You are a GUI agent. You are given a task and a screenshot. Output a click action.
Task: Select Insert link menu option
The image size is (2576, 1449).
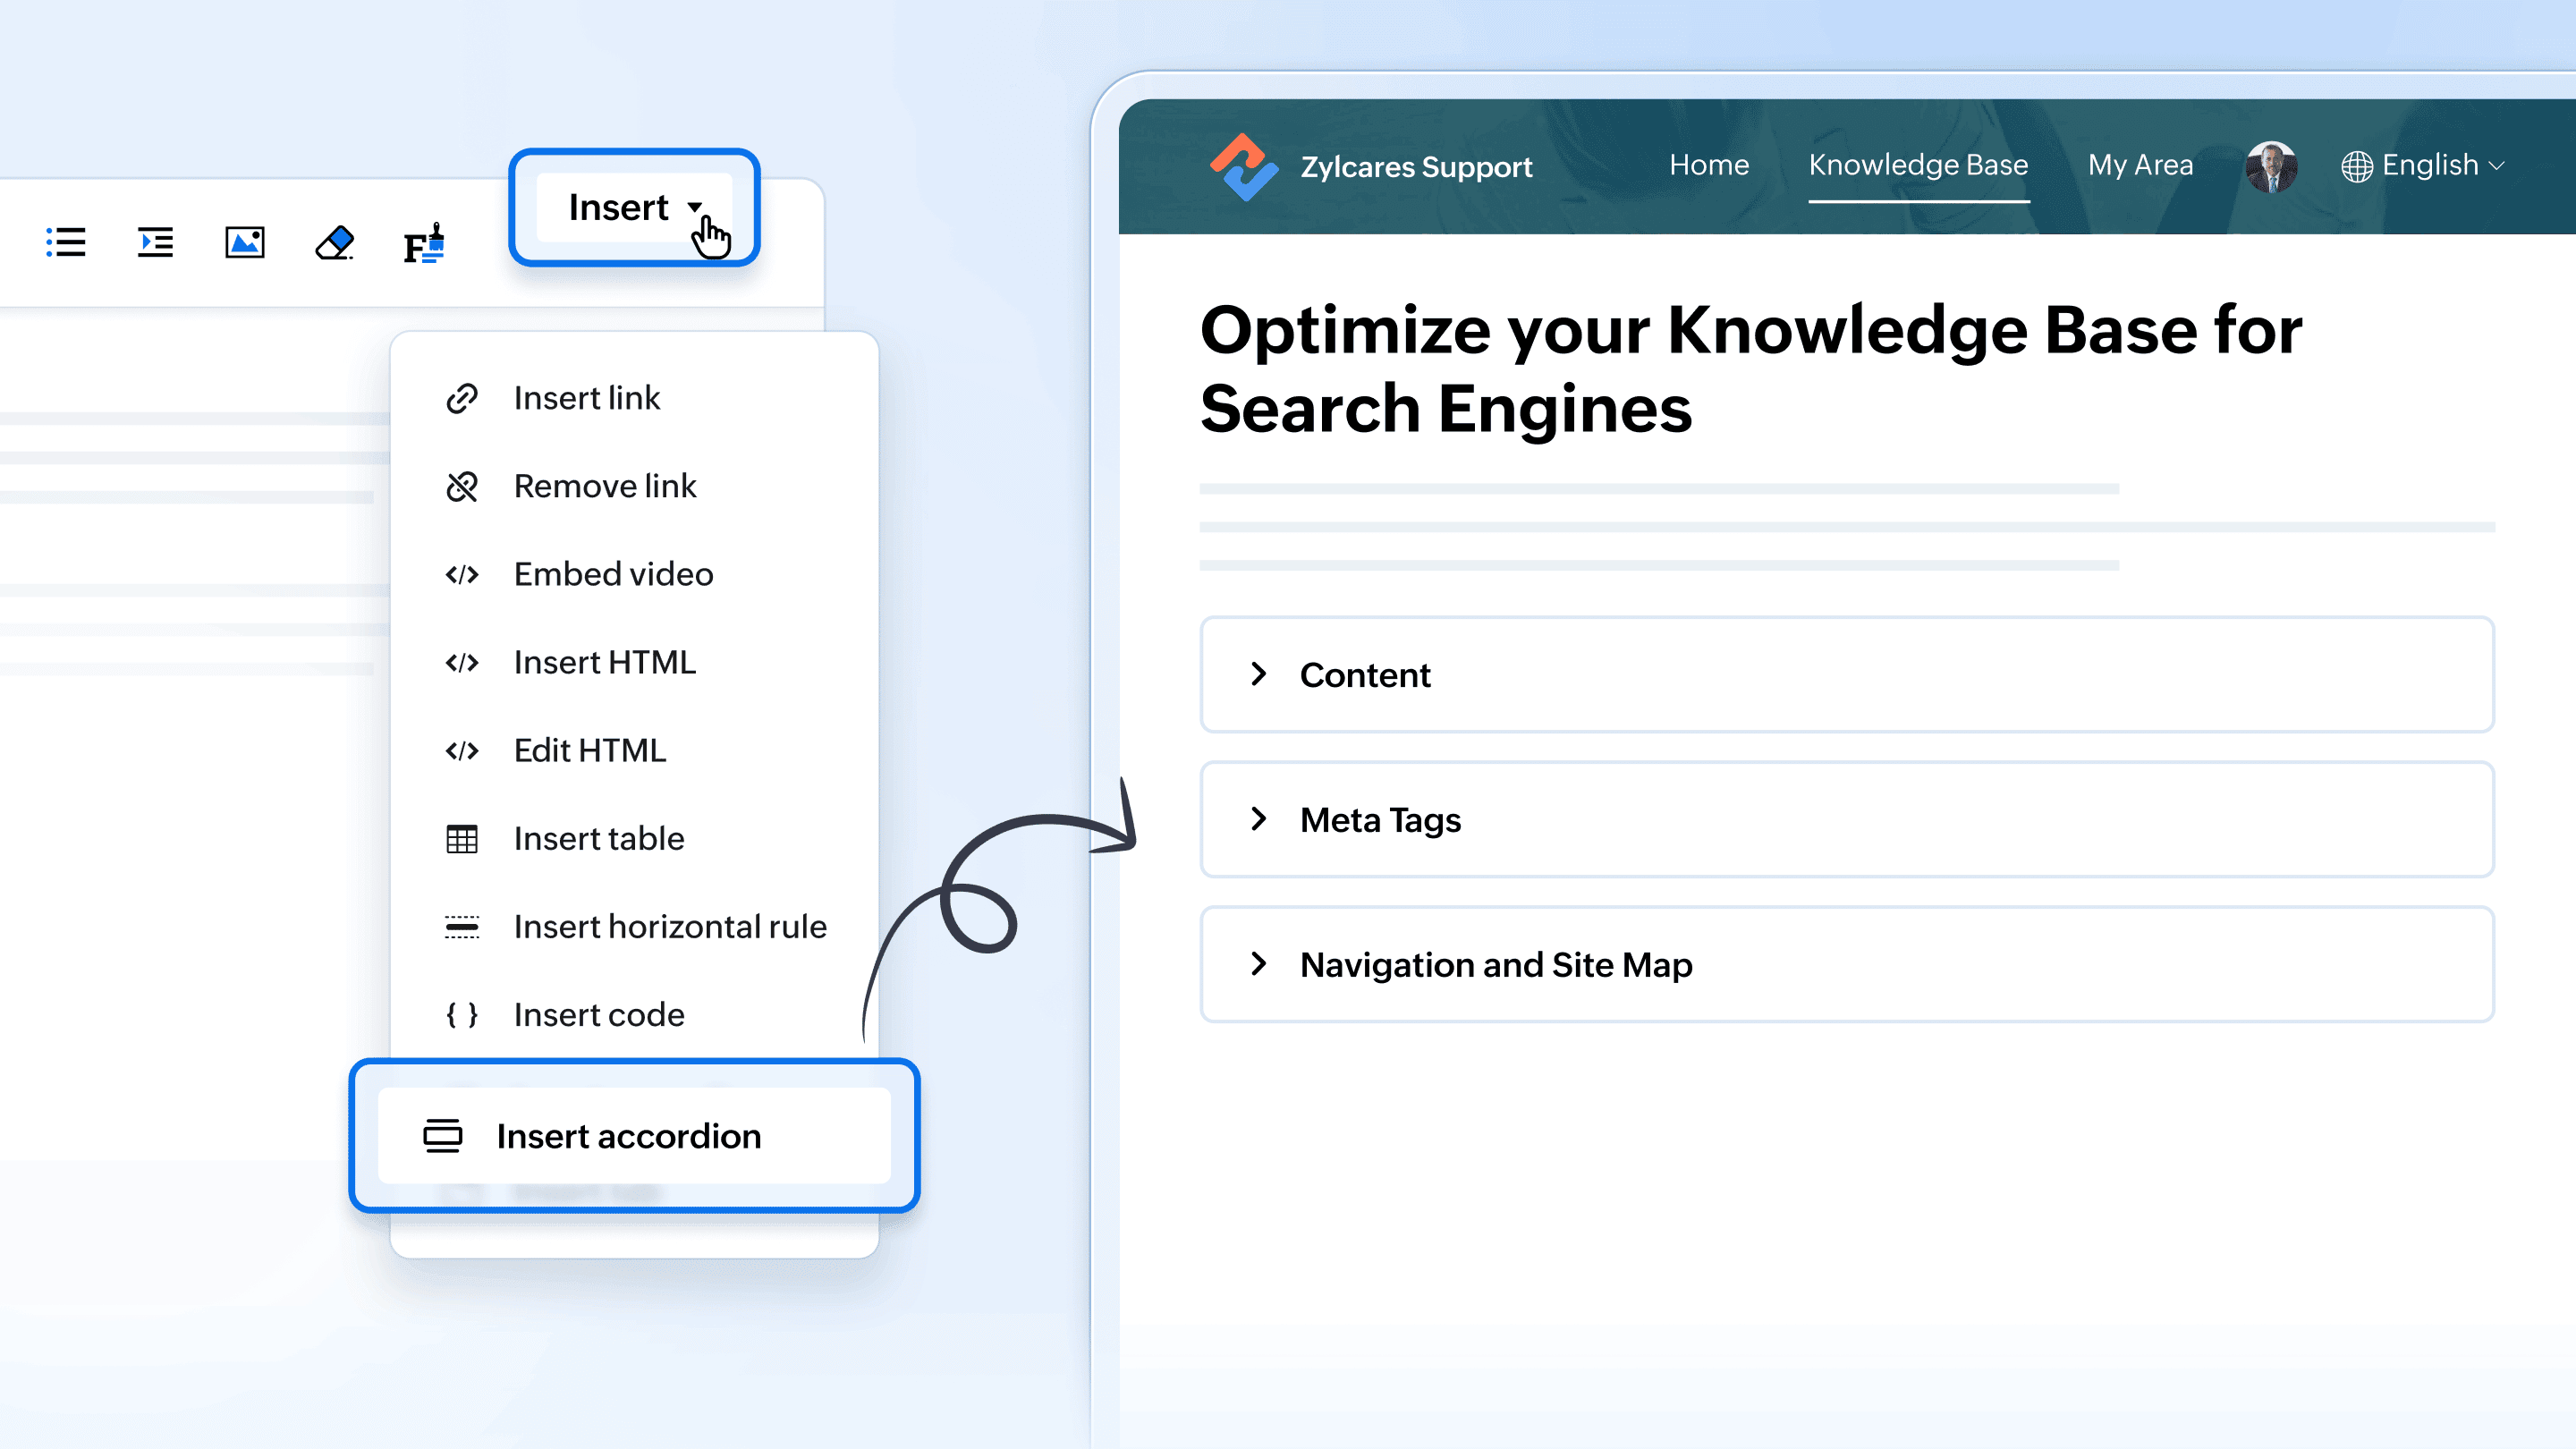pyautogui.click(x=587, y=398)
